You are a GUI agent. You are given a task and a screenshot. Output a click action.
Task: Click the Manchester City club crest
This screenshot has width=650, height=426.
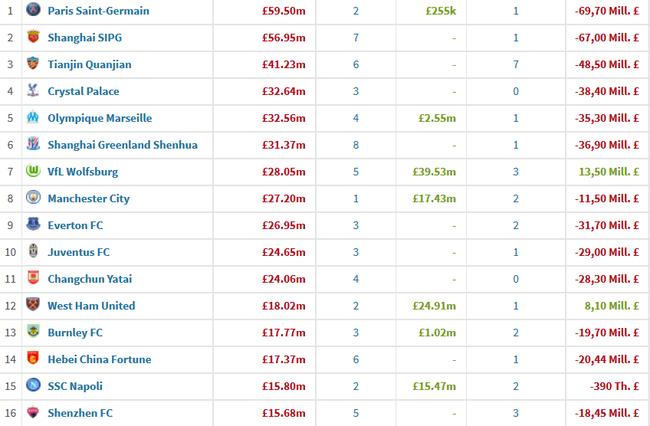(31, 198)
